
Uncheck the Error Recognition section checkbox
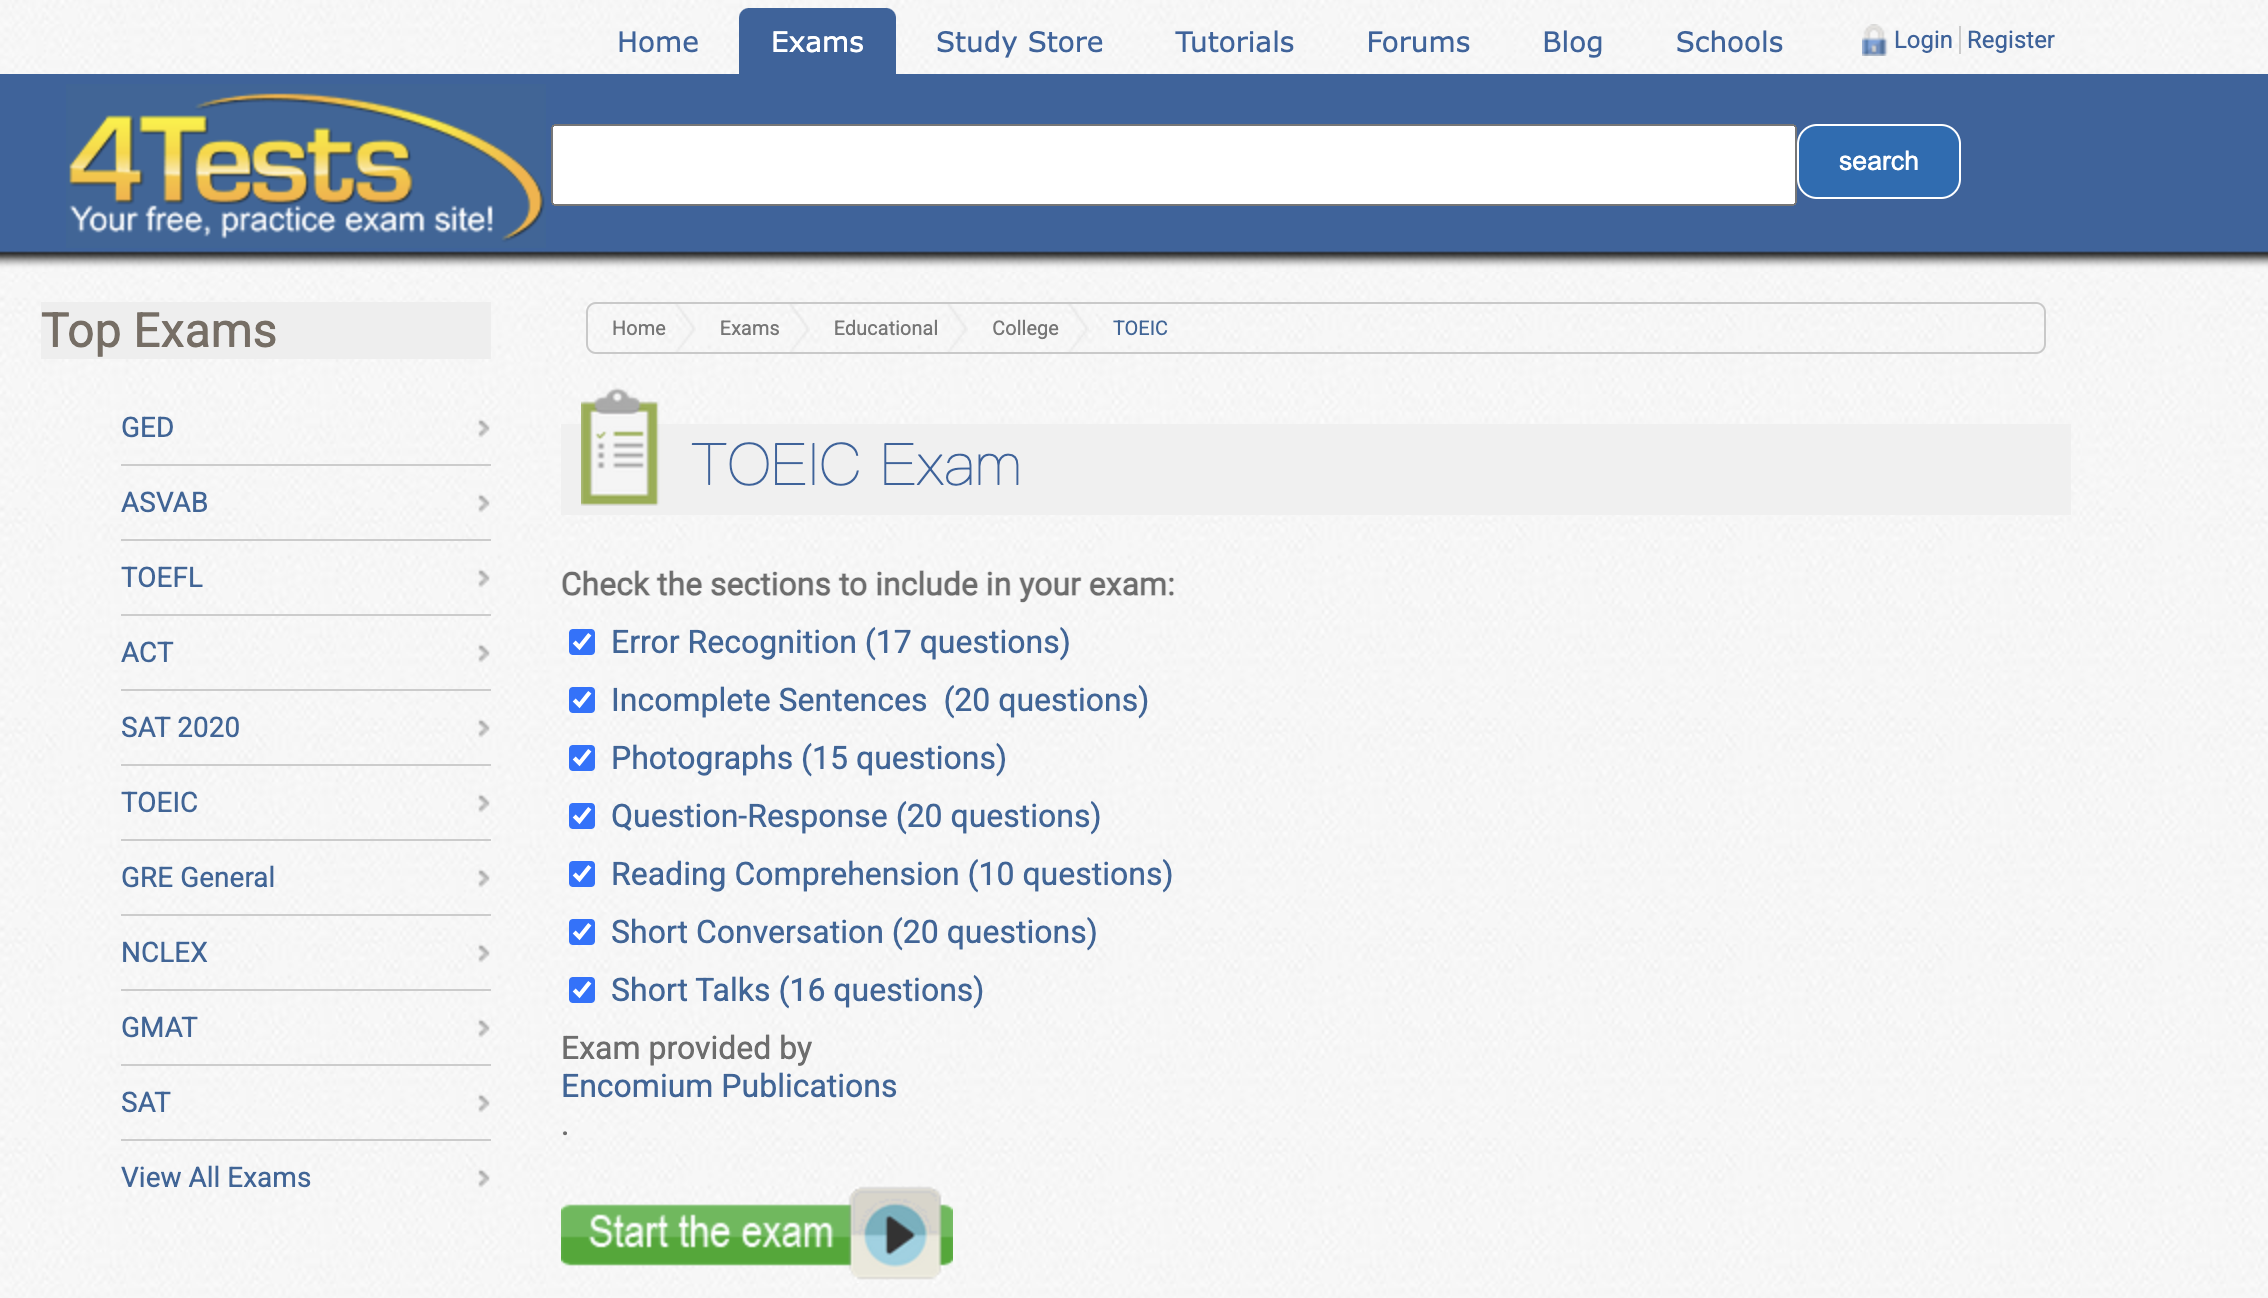click(582, 642)
